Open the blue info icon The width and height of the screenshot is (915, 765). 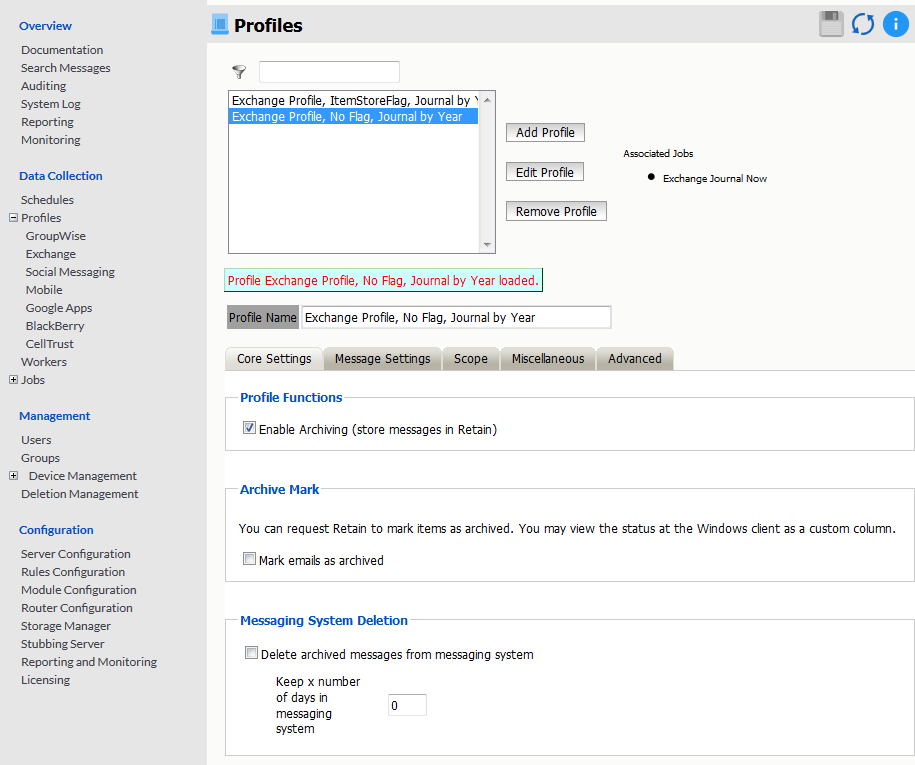tap(895, 24)
